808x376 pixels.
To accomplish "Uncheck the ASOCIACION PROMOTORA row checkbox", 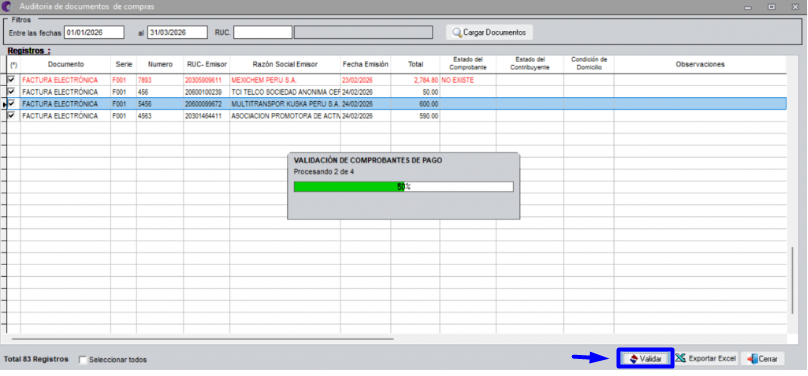I will tap(11, 115).
